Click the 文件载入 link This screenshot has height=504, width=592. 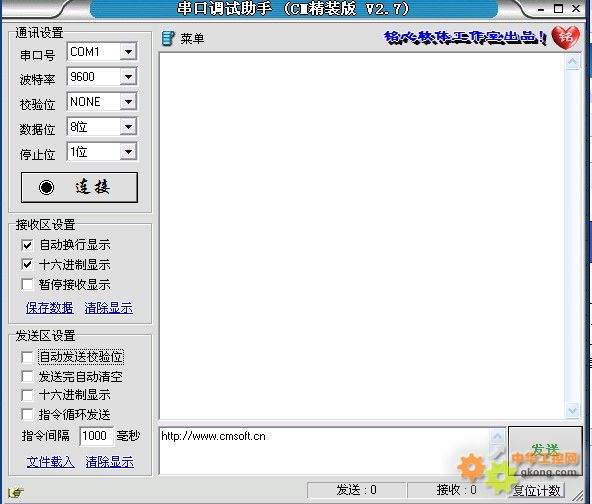click(x=51, y=461)
